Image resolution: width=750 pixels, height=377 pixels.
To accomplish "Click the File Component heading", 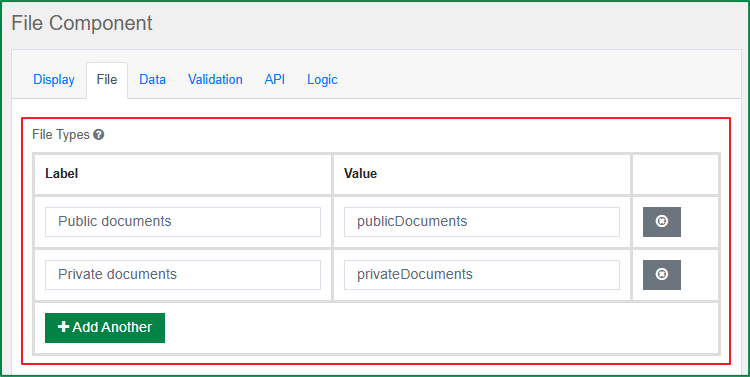I will point(82,23).
